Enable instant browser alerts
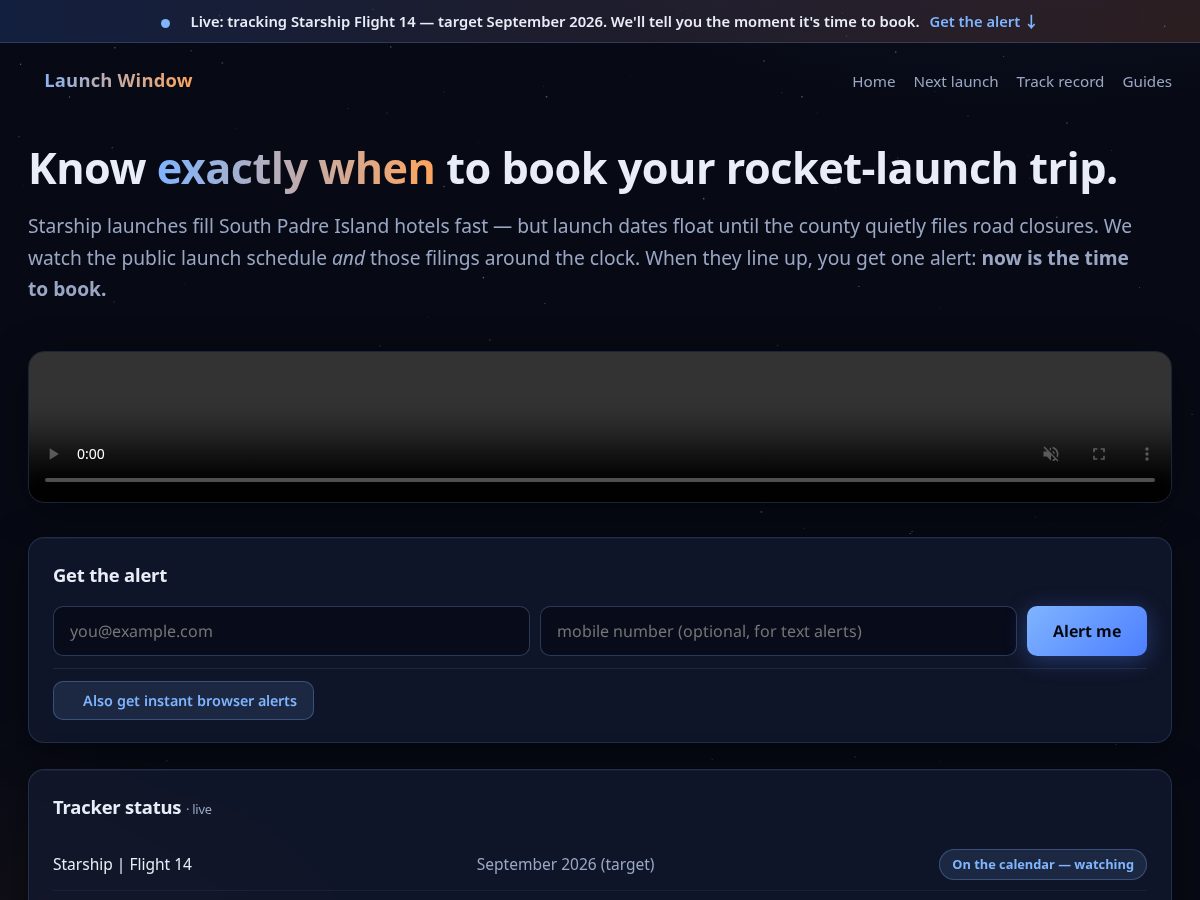 [x=183, y=701]
